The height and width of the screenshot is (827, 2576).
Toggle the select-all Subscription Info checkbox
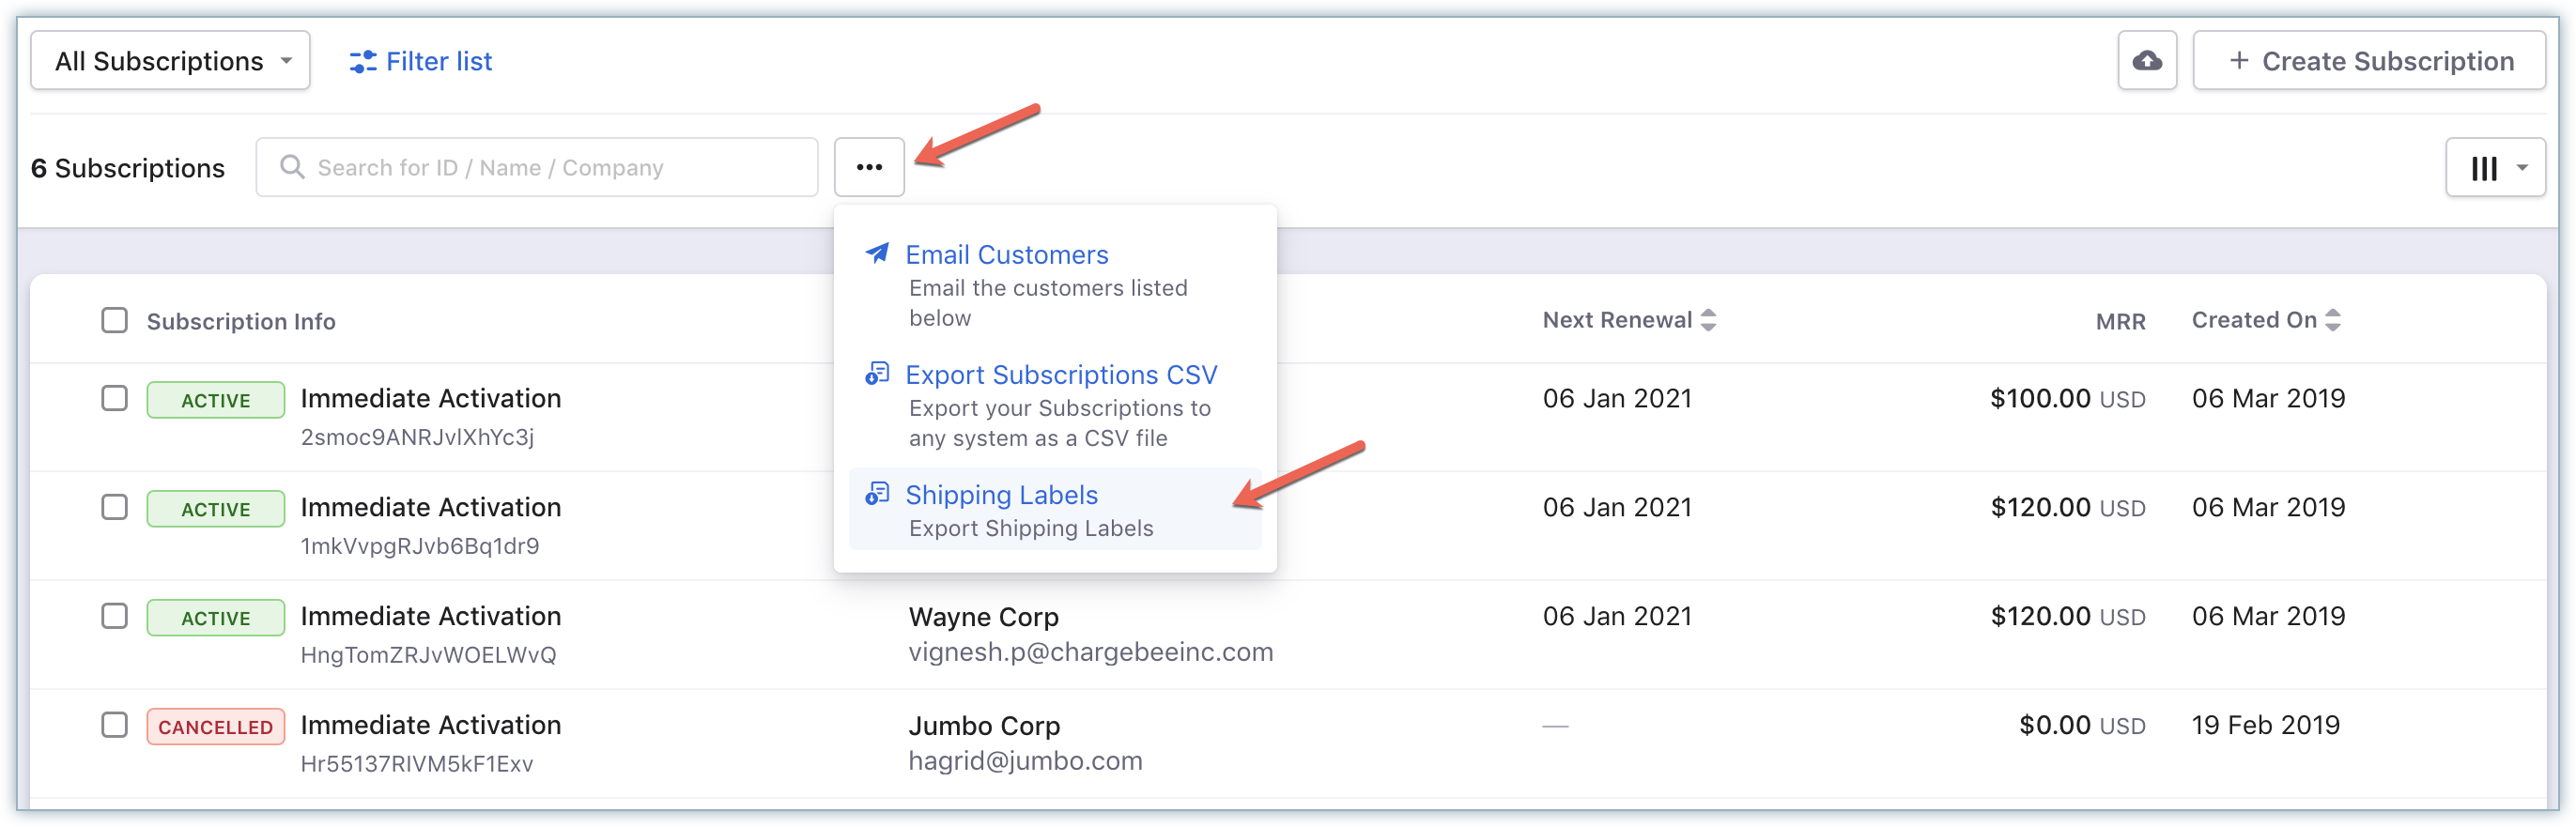[x=115, y=320]
